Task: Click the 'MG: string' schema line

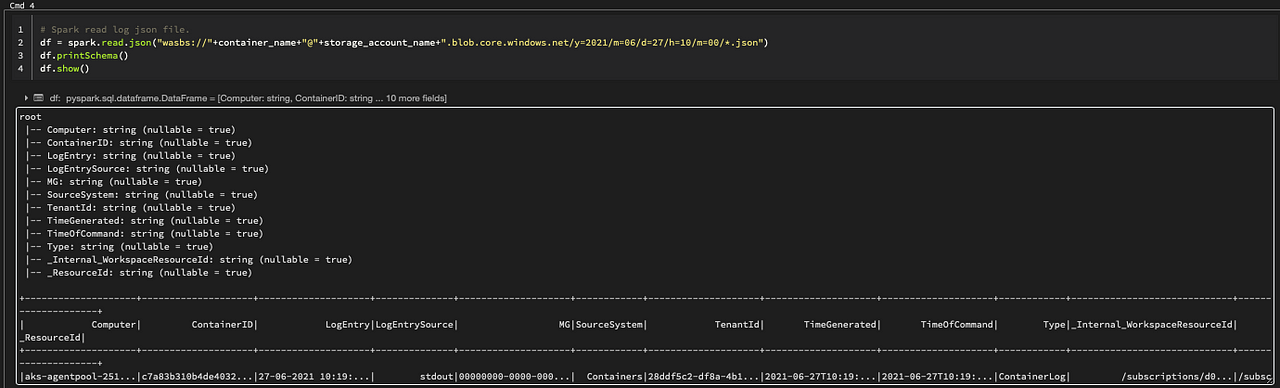Action: pos(114,182)
